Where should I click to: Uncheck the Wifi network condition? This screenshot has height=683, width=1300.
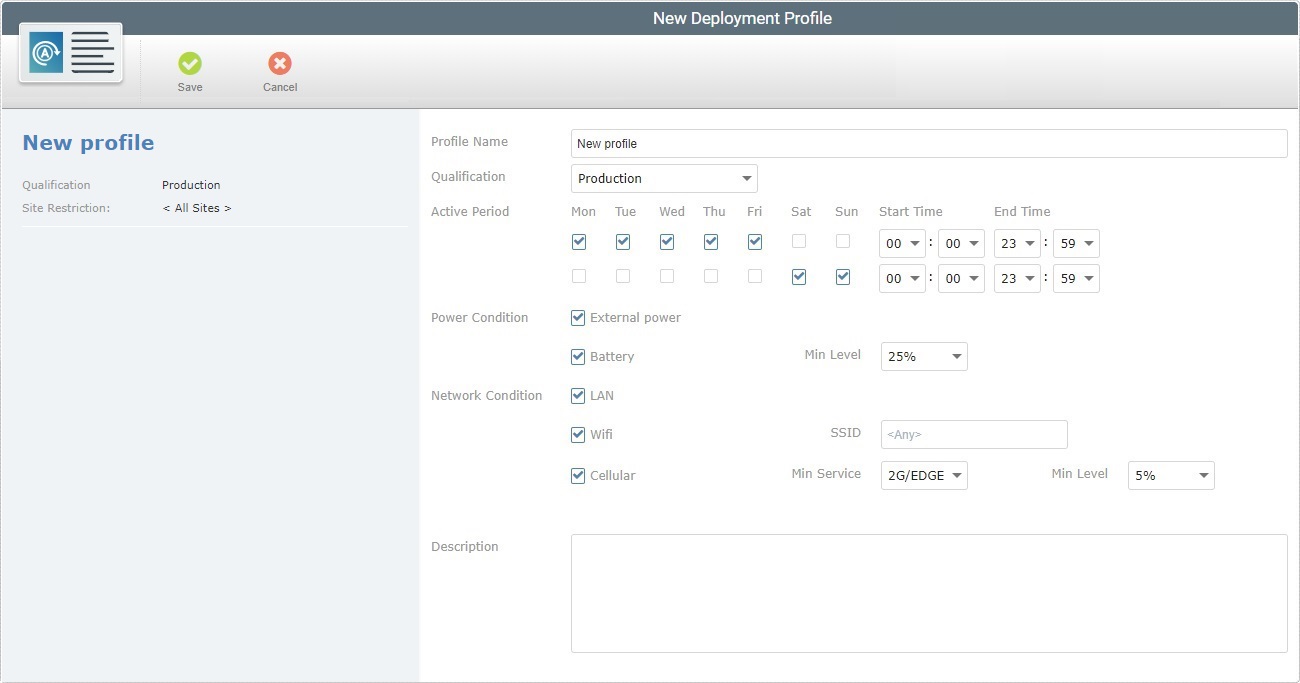coord(578,434)
